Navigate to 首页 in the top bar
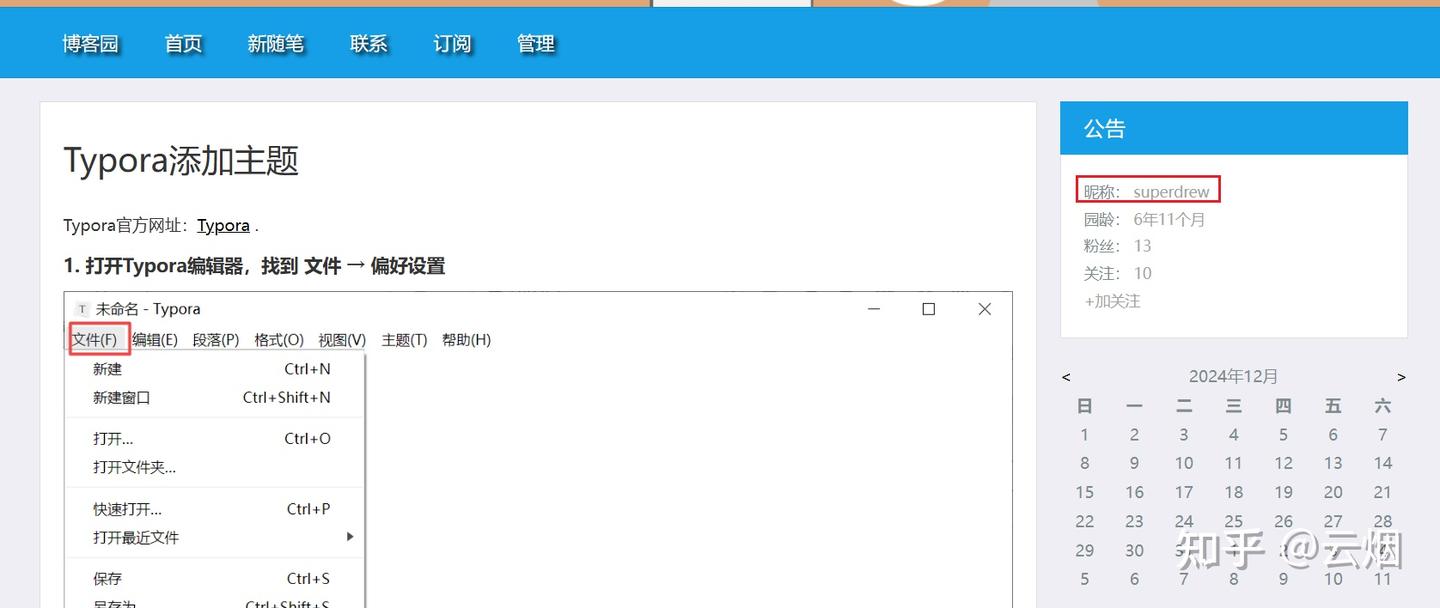Image resolution: width=1440 pixels, height=608 pixels. [x=182, y=43]
